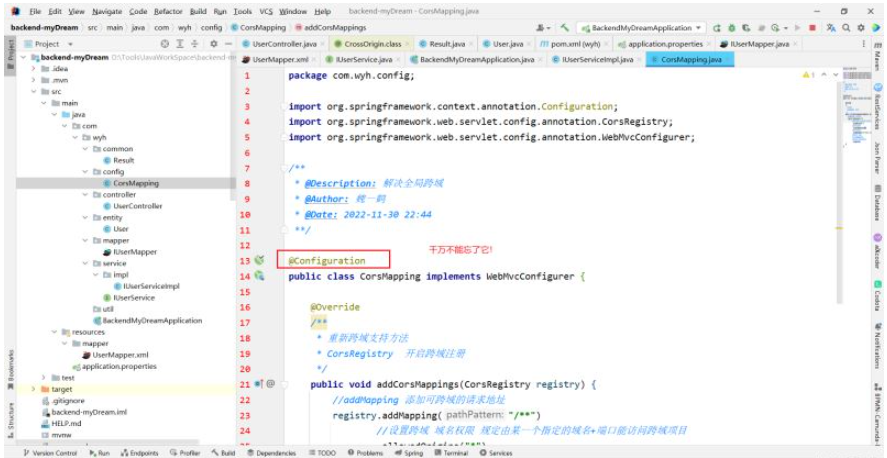Viewport: 887px width, 458px height.
Task: Open Version Control tool window
Action: click(53, 453)
